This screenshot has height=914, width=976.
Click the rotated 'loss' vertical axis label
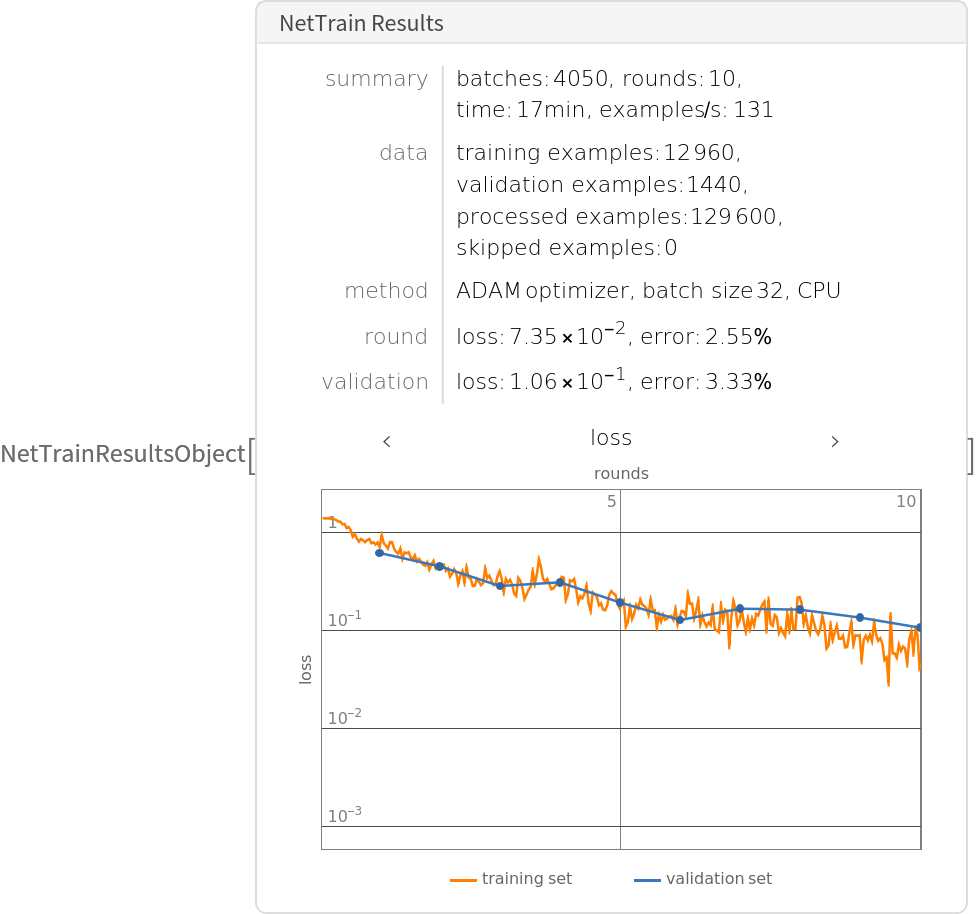coord(306,669)
